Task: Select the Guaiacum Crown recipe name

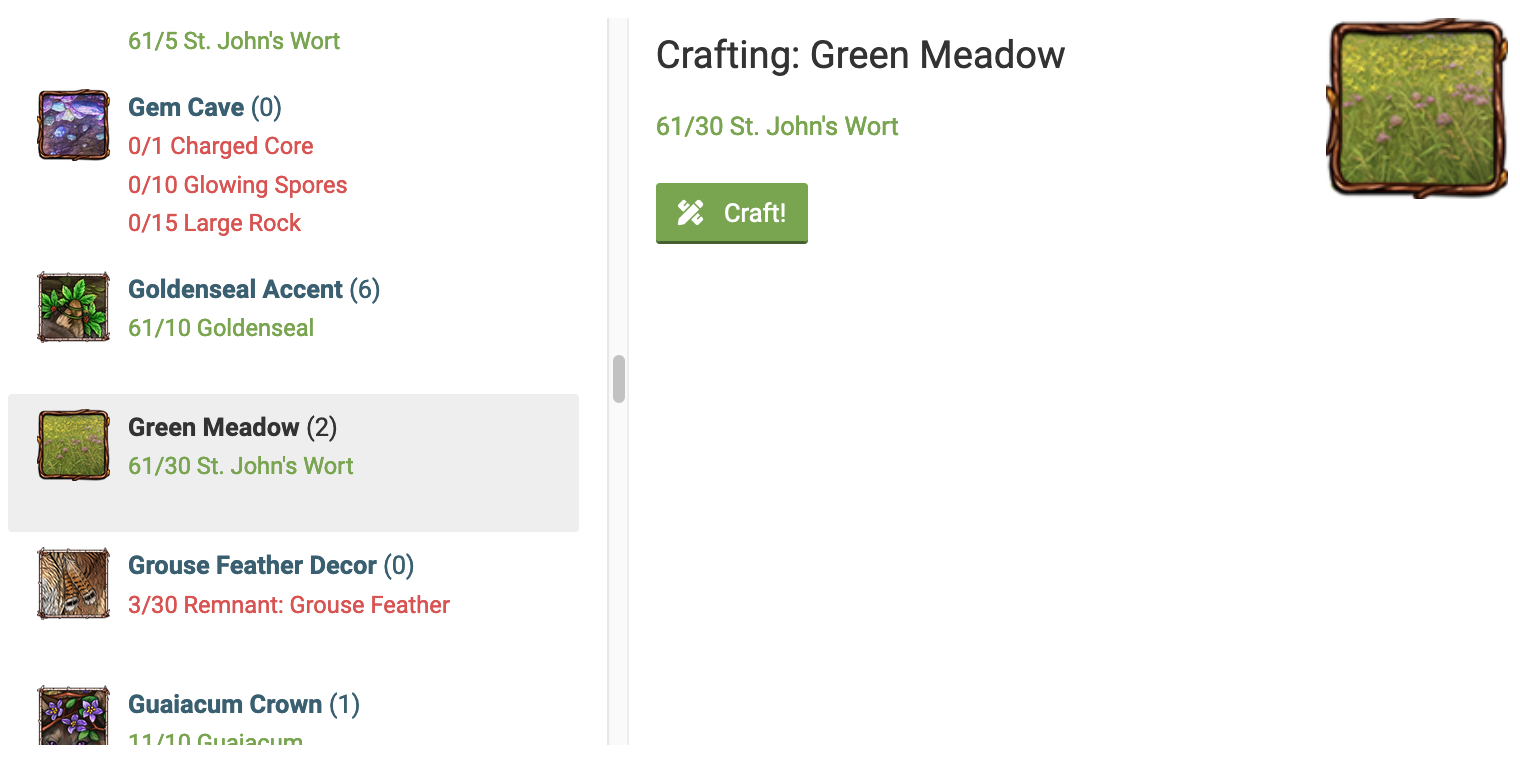Action: (225, 704)
